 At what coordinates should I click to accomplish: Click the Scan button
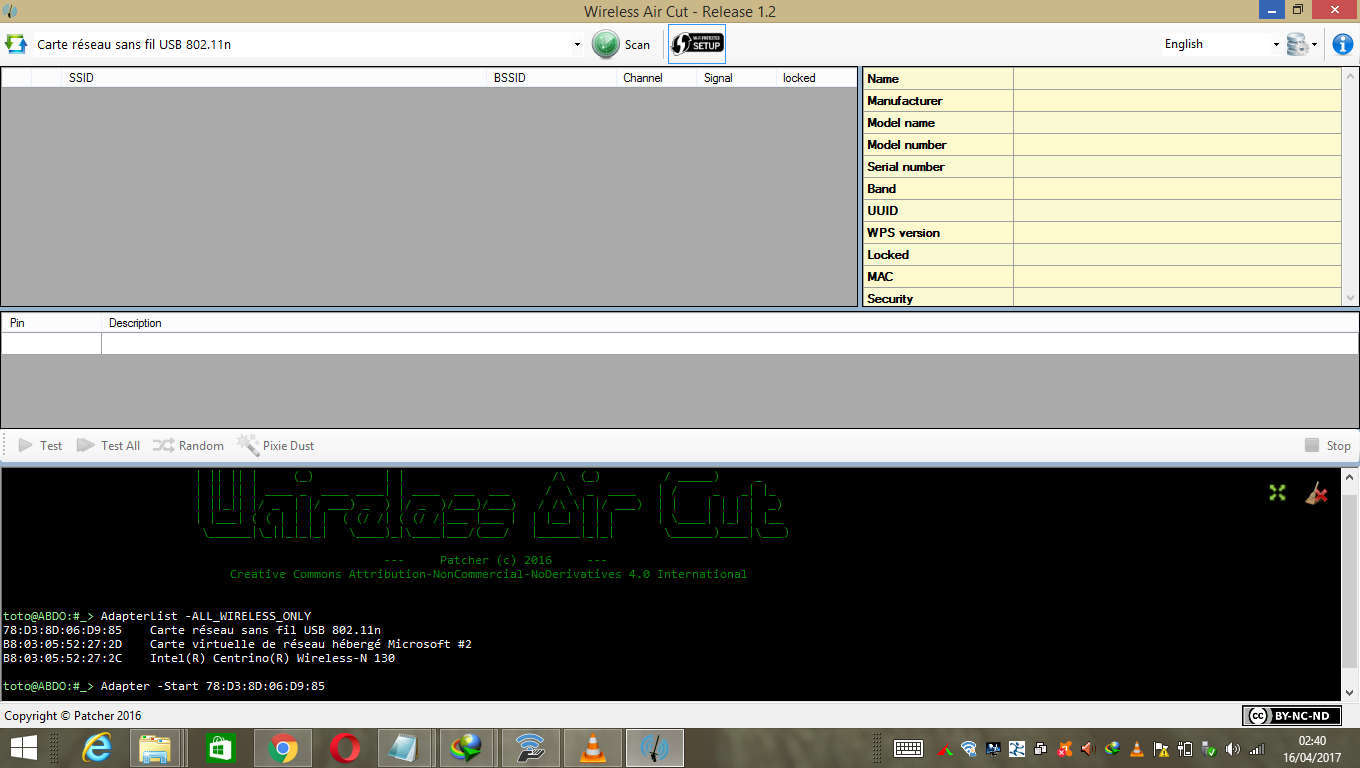tap(621, 44)
